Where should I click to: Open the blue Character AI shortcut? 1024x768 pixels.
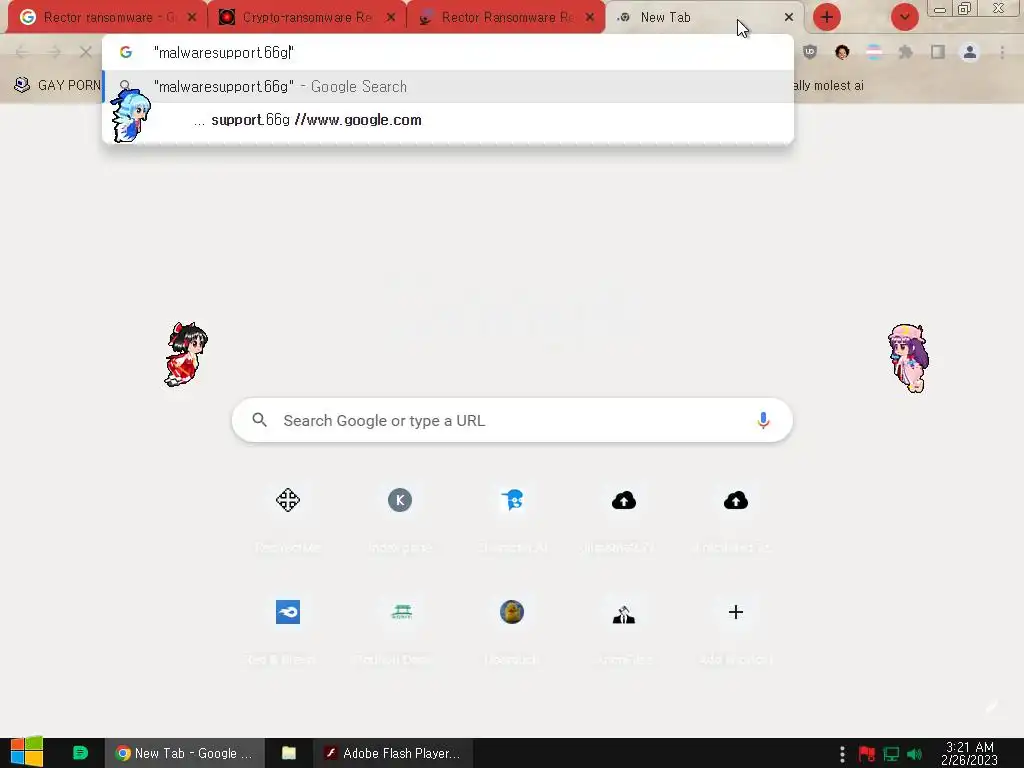click(512, 500)
